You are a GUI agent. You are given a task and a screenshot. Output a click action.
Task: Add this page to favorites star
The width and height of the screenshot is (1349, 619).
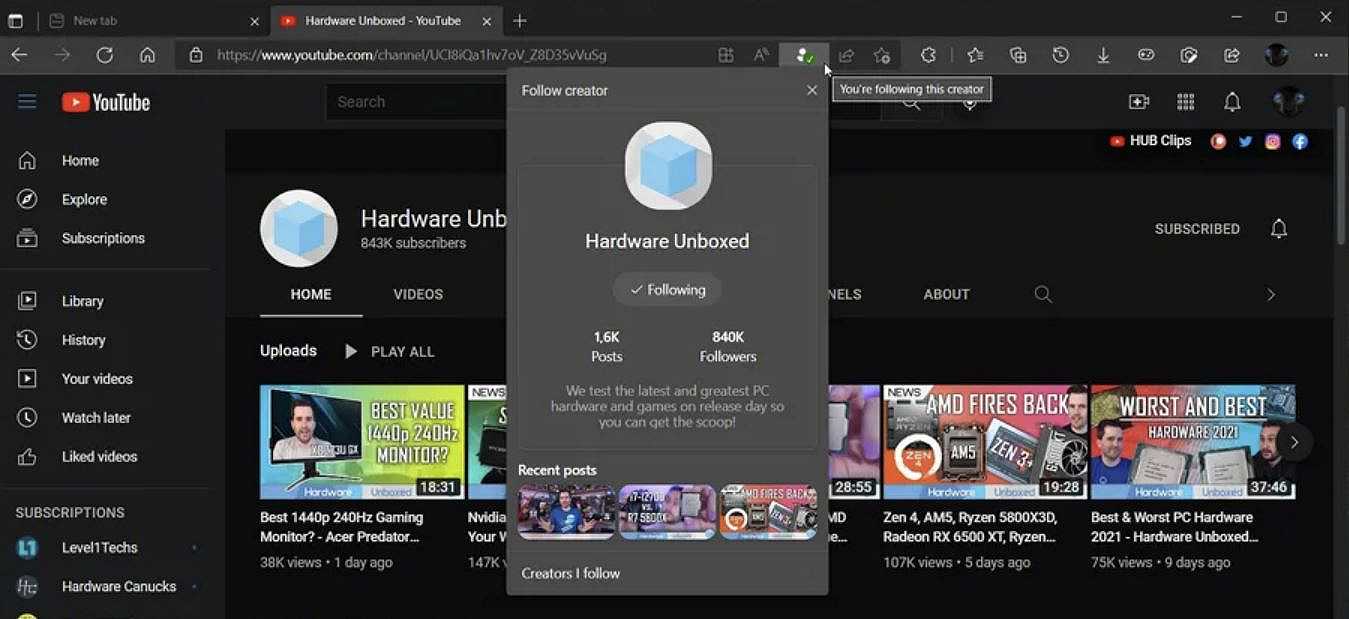click(x=881, y=56)
